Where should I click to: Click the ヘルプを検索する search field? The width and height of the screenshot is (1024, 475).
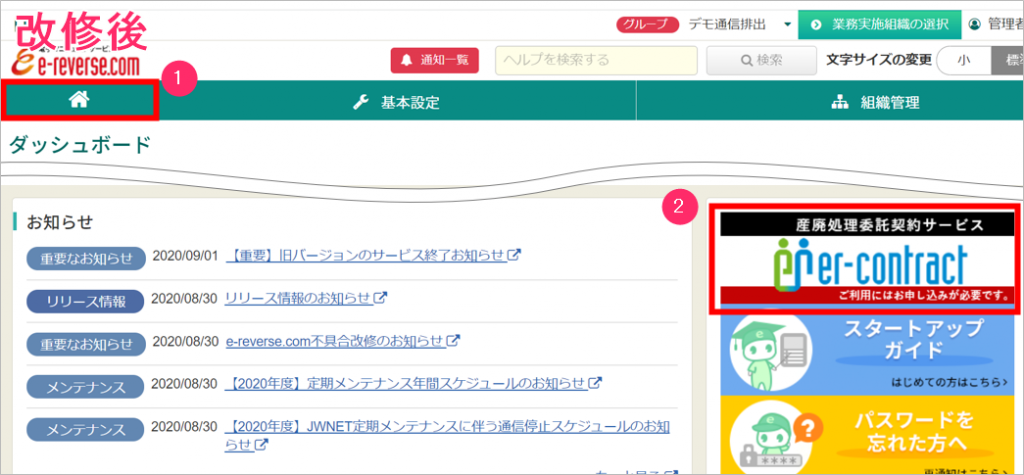(595, 60)
